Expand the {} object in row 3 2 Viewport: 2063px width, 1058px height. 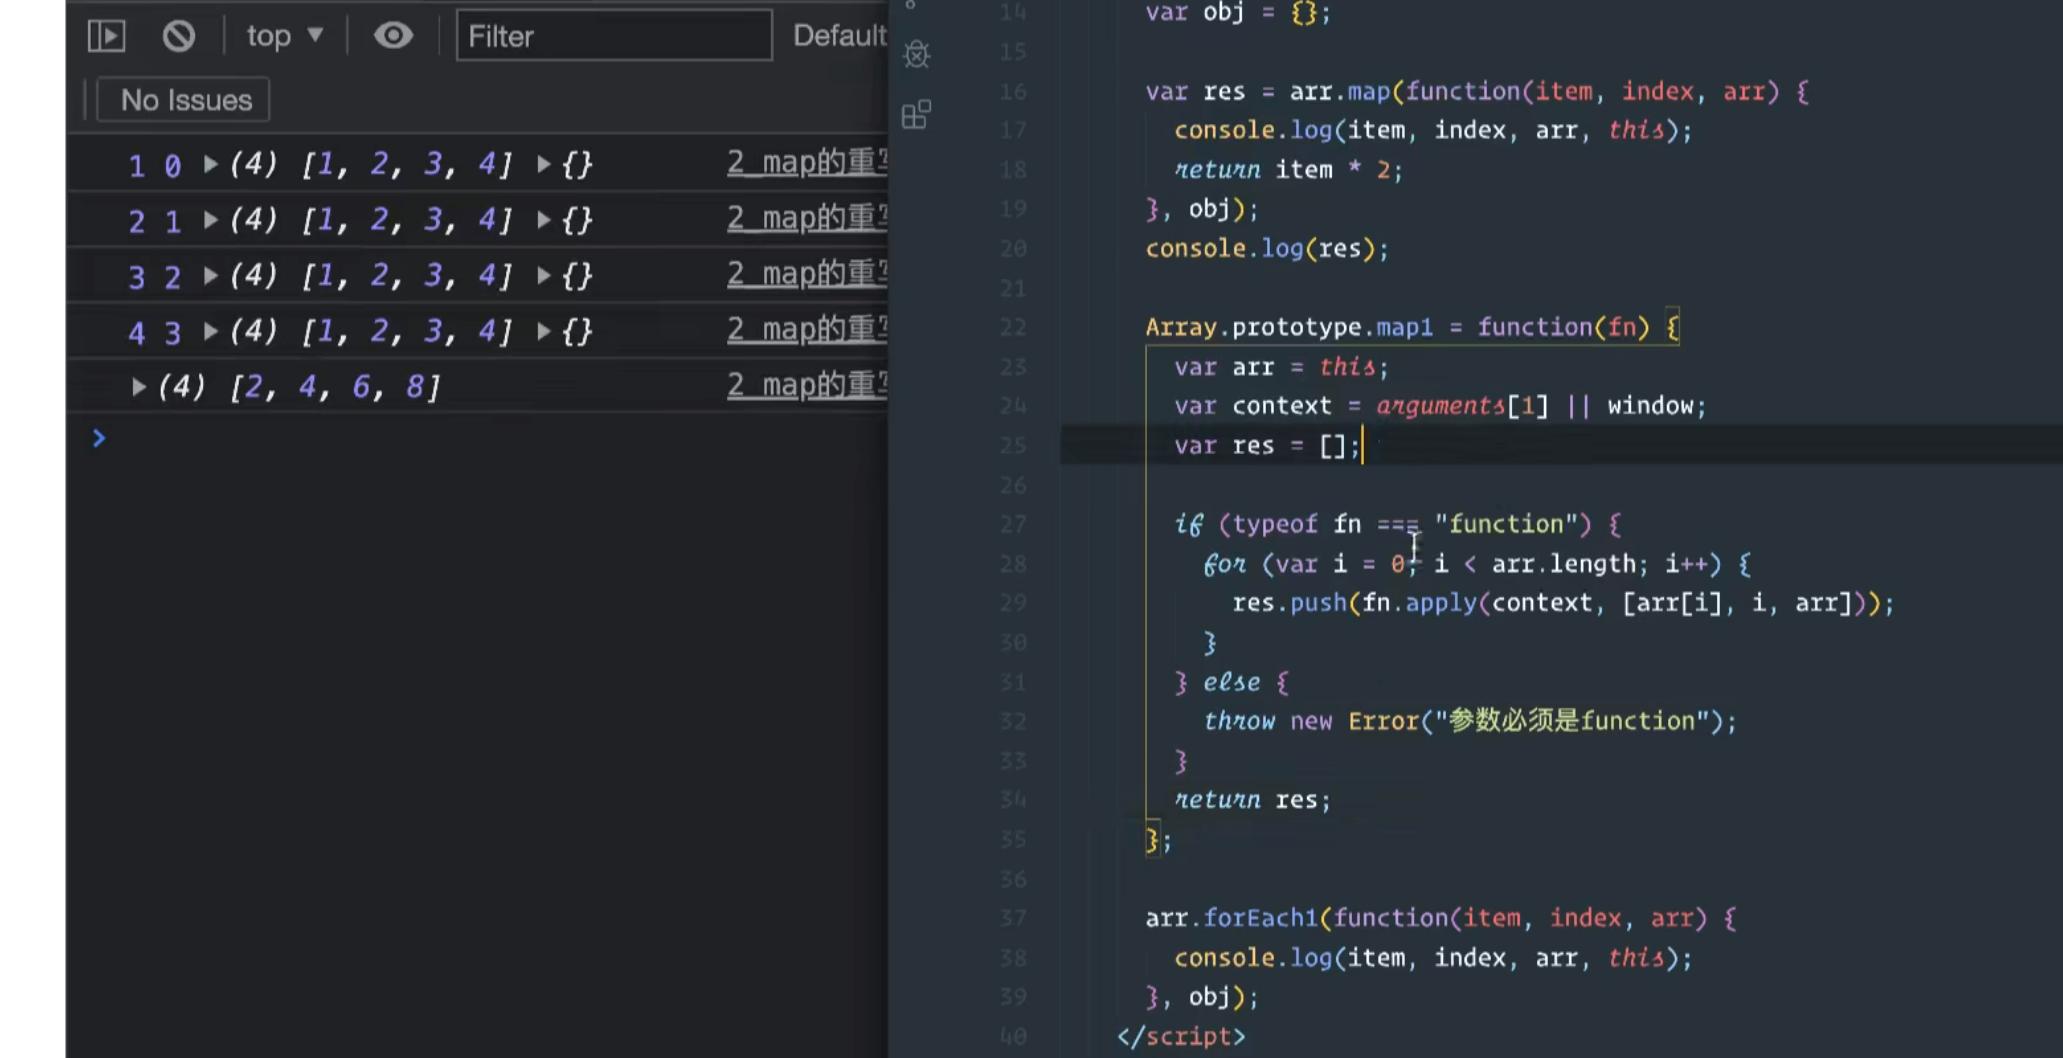coord(544,275)
